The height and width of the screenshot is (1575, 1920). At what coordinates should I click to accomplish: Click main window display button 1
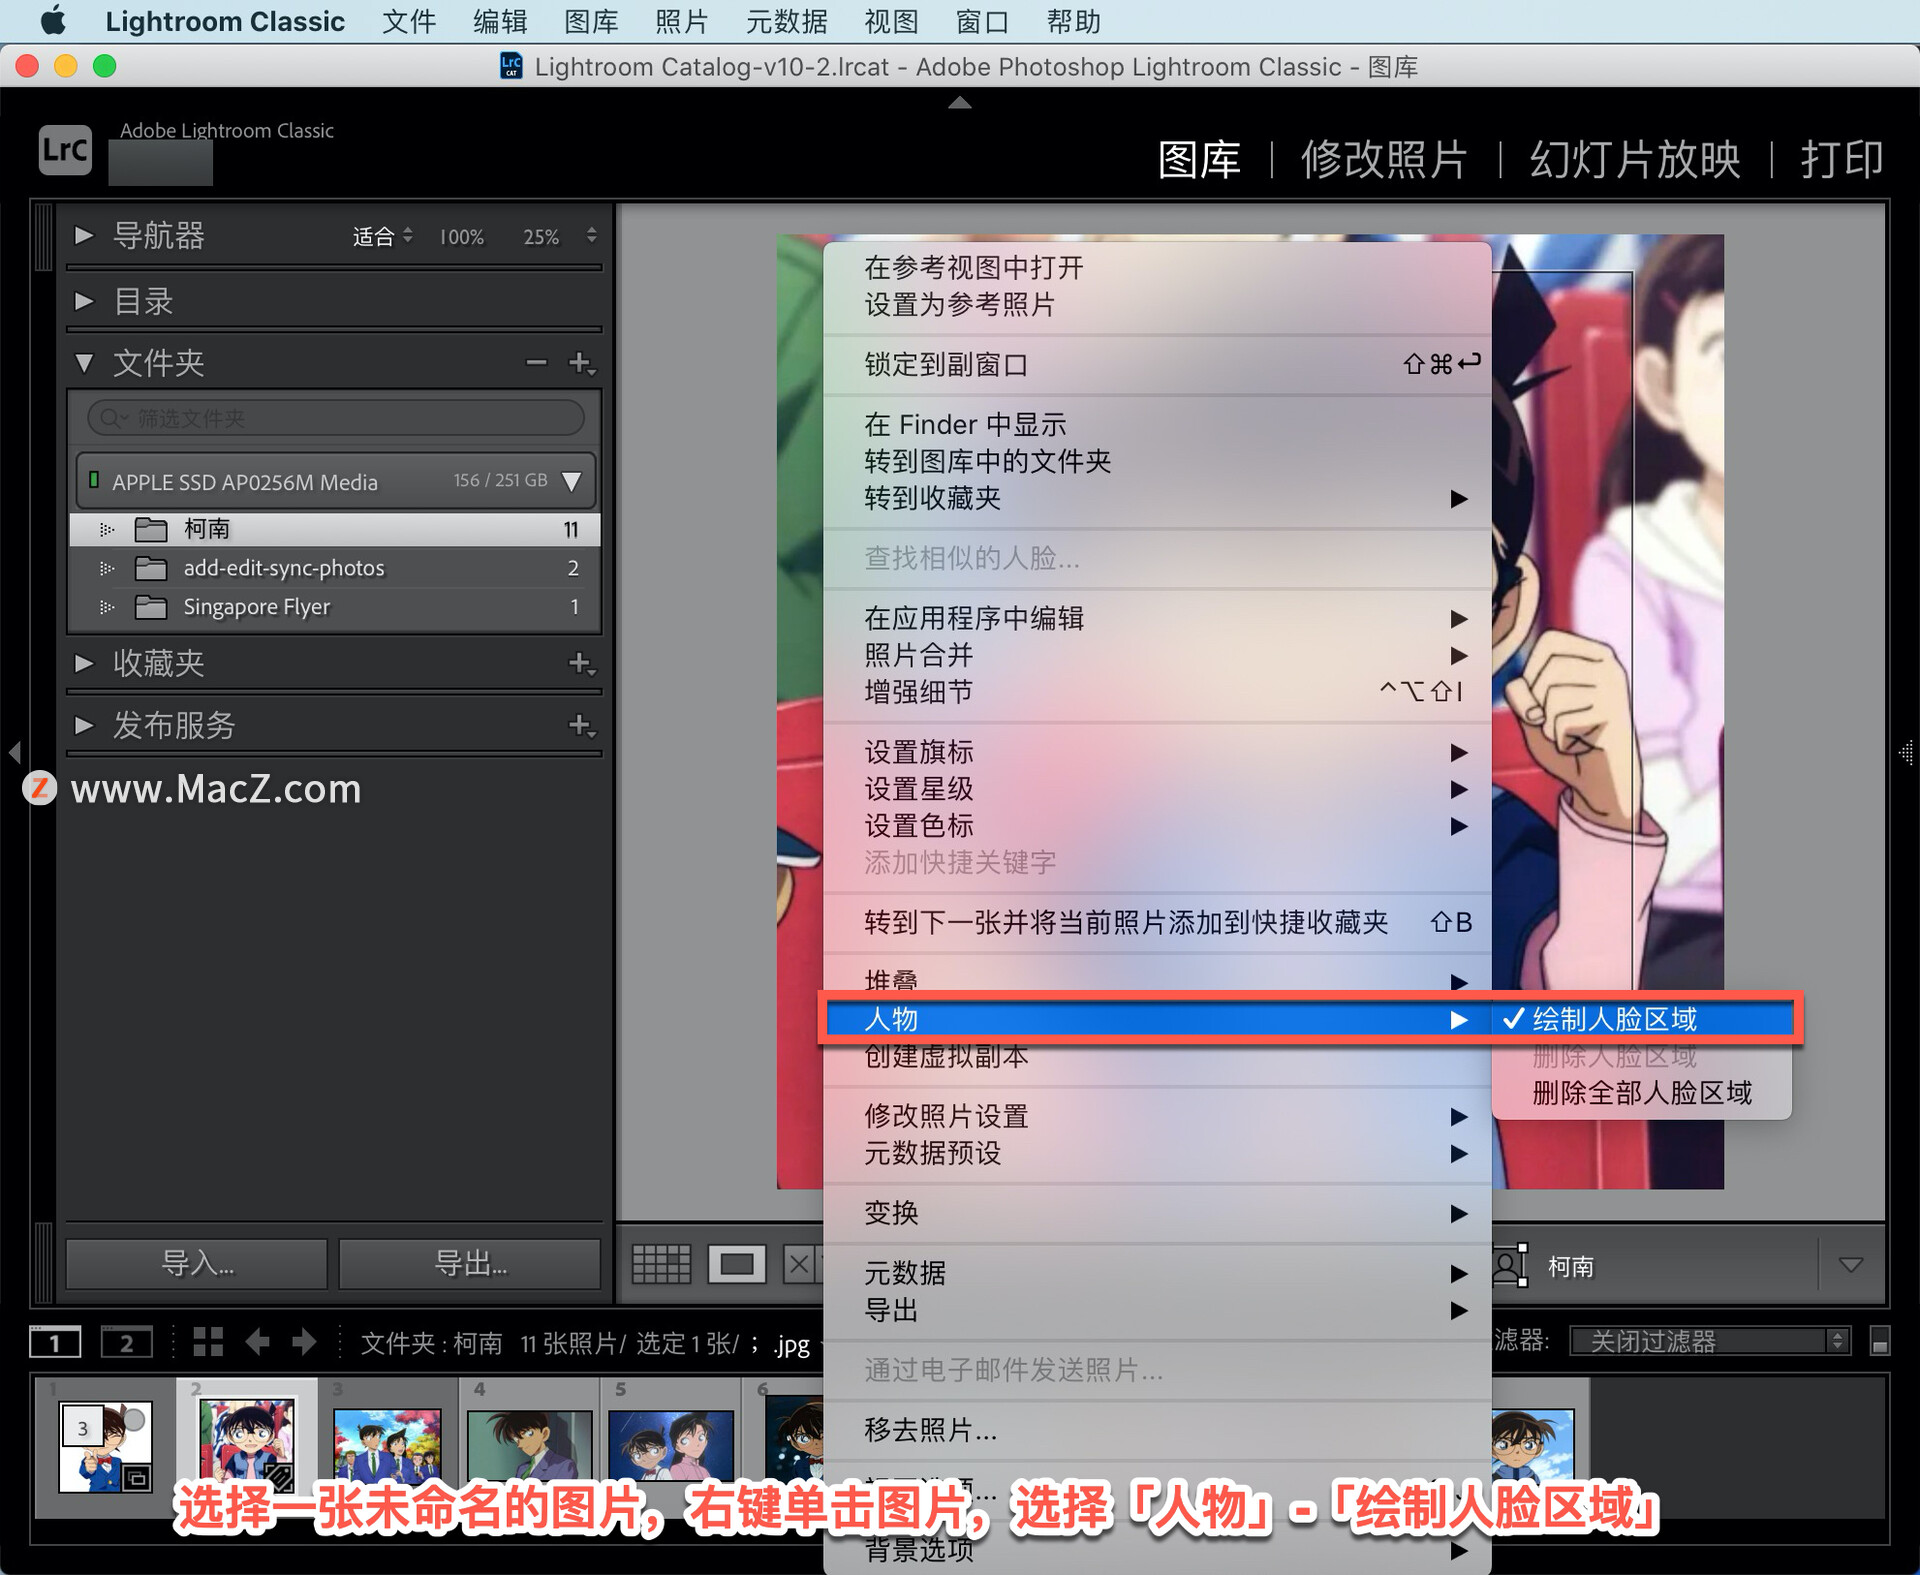click(55, 1342)
